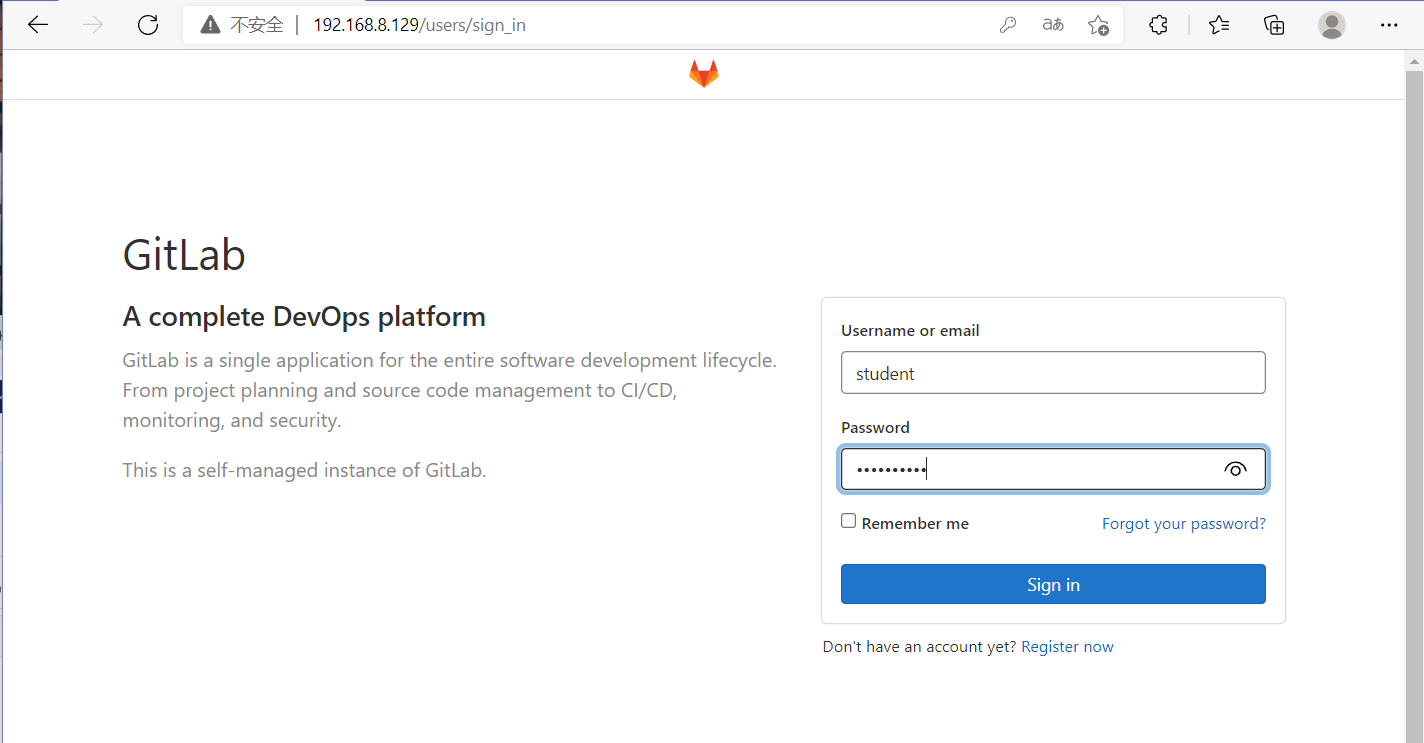Open the browser extensions puzzle icon

1158,25
